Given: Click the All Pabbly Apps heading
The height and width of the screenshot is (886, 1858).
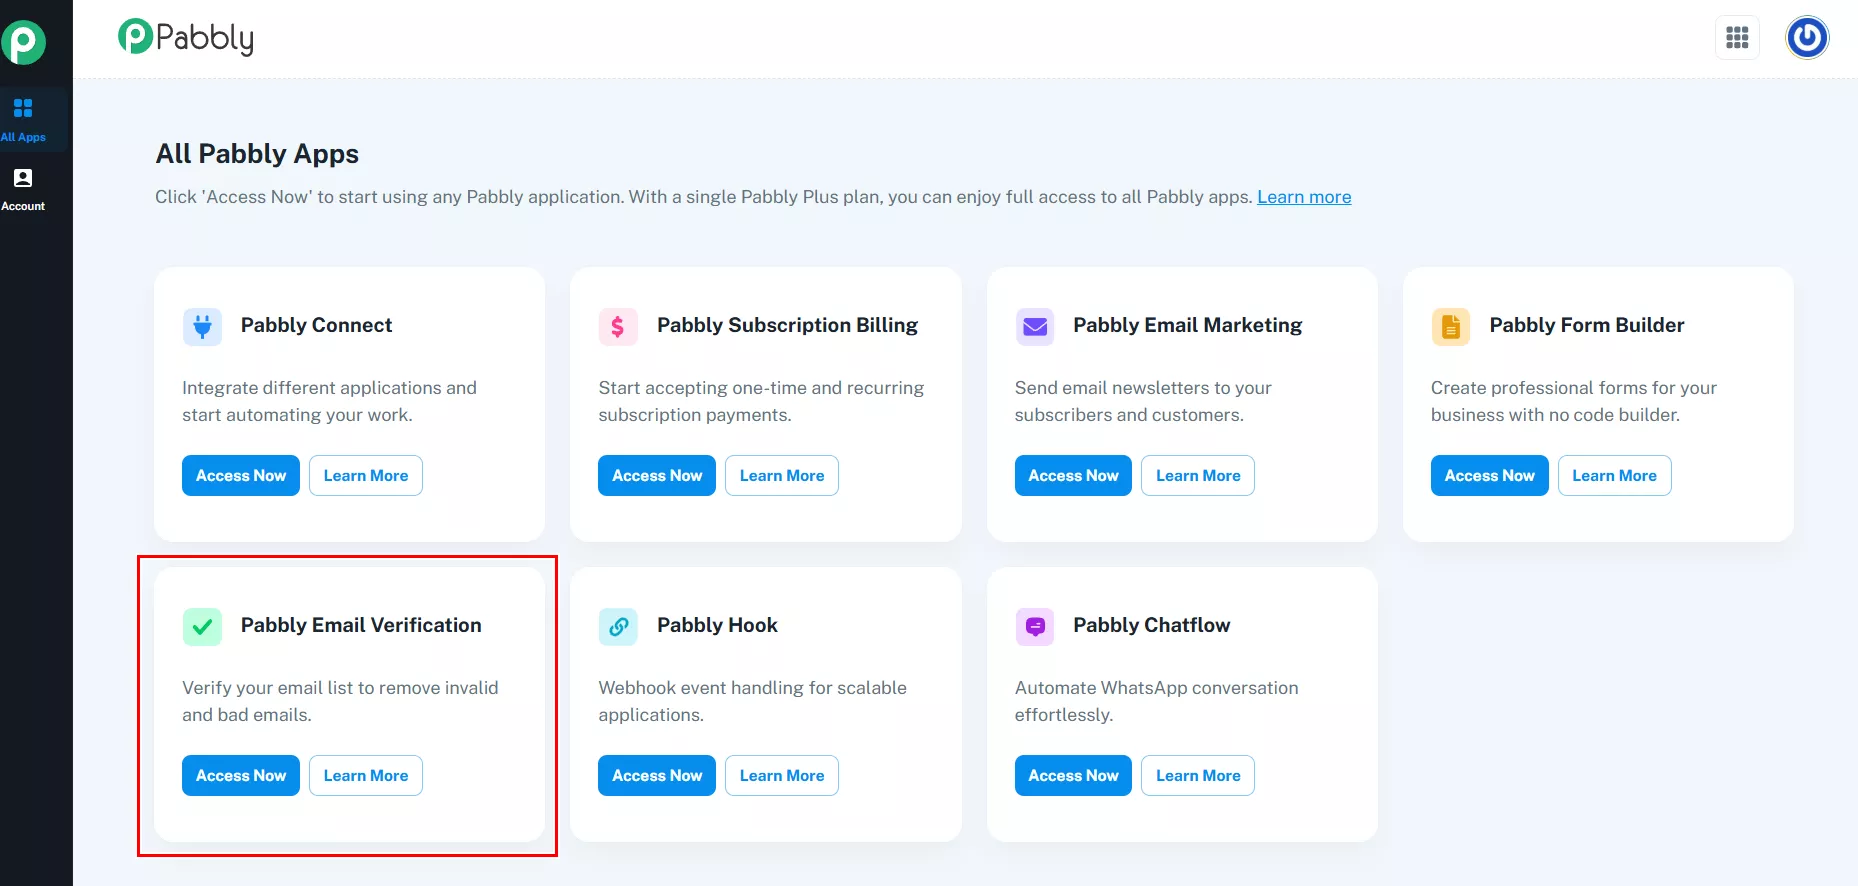Looking at the screenshot, I should click(257, 154).
